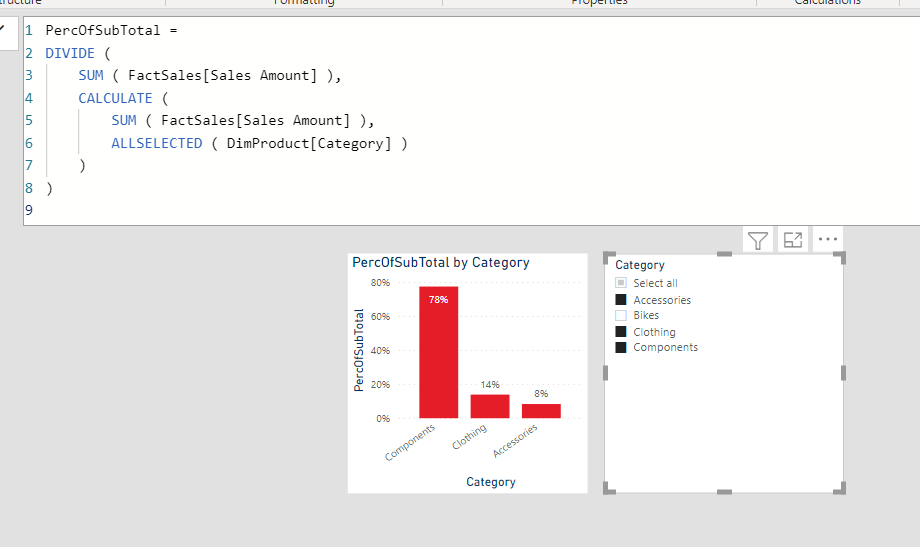Click the 60% y-axis tick label
The width and height of the screenshot is (920, 547).
point(380,316)
